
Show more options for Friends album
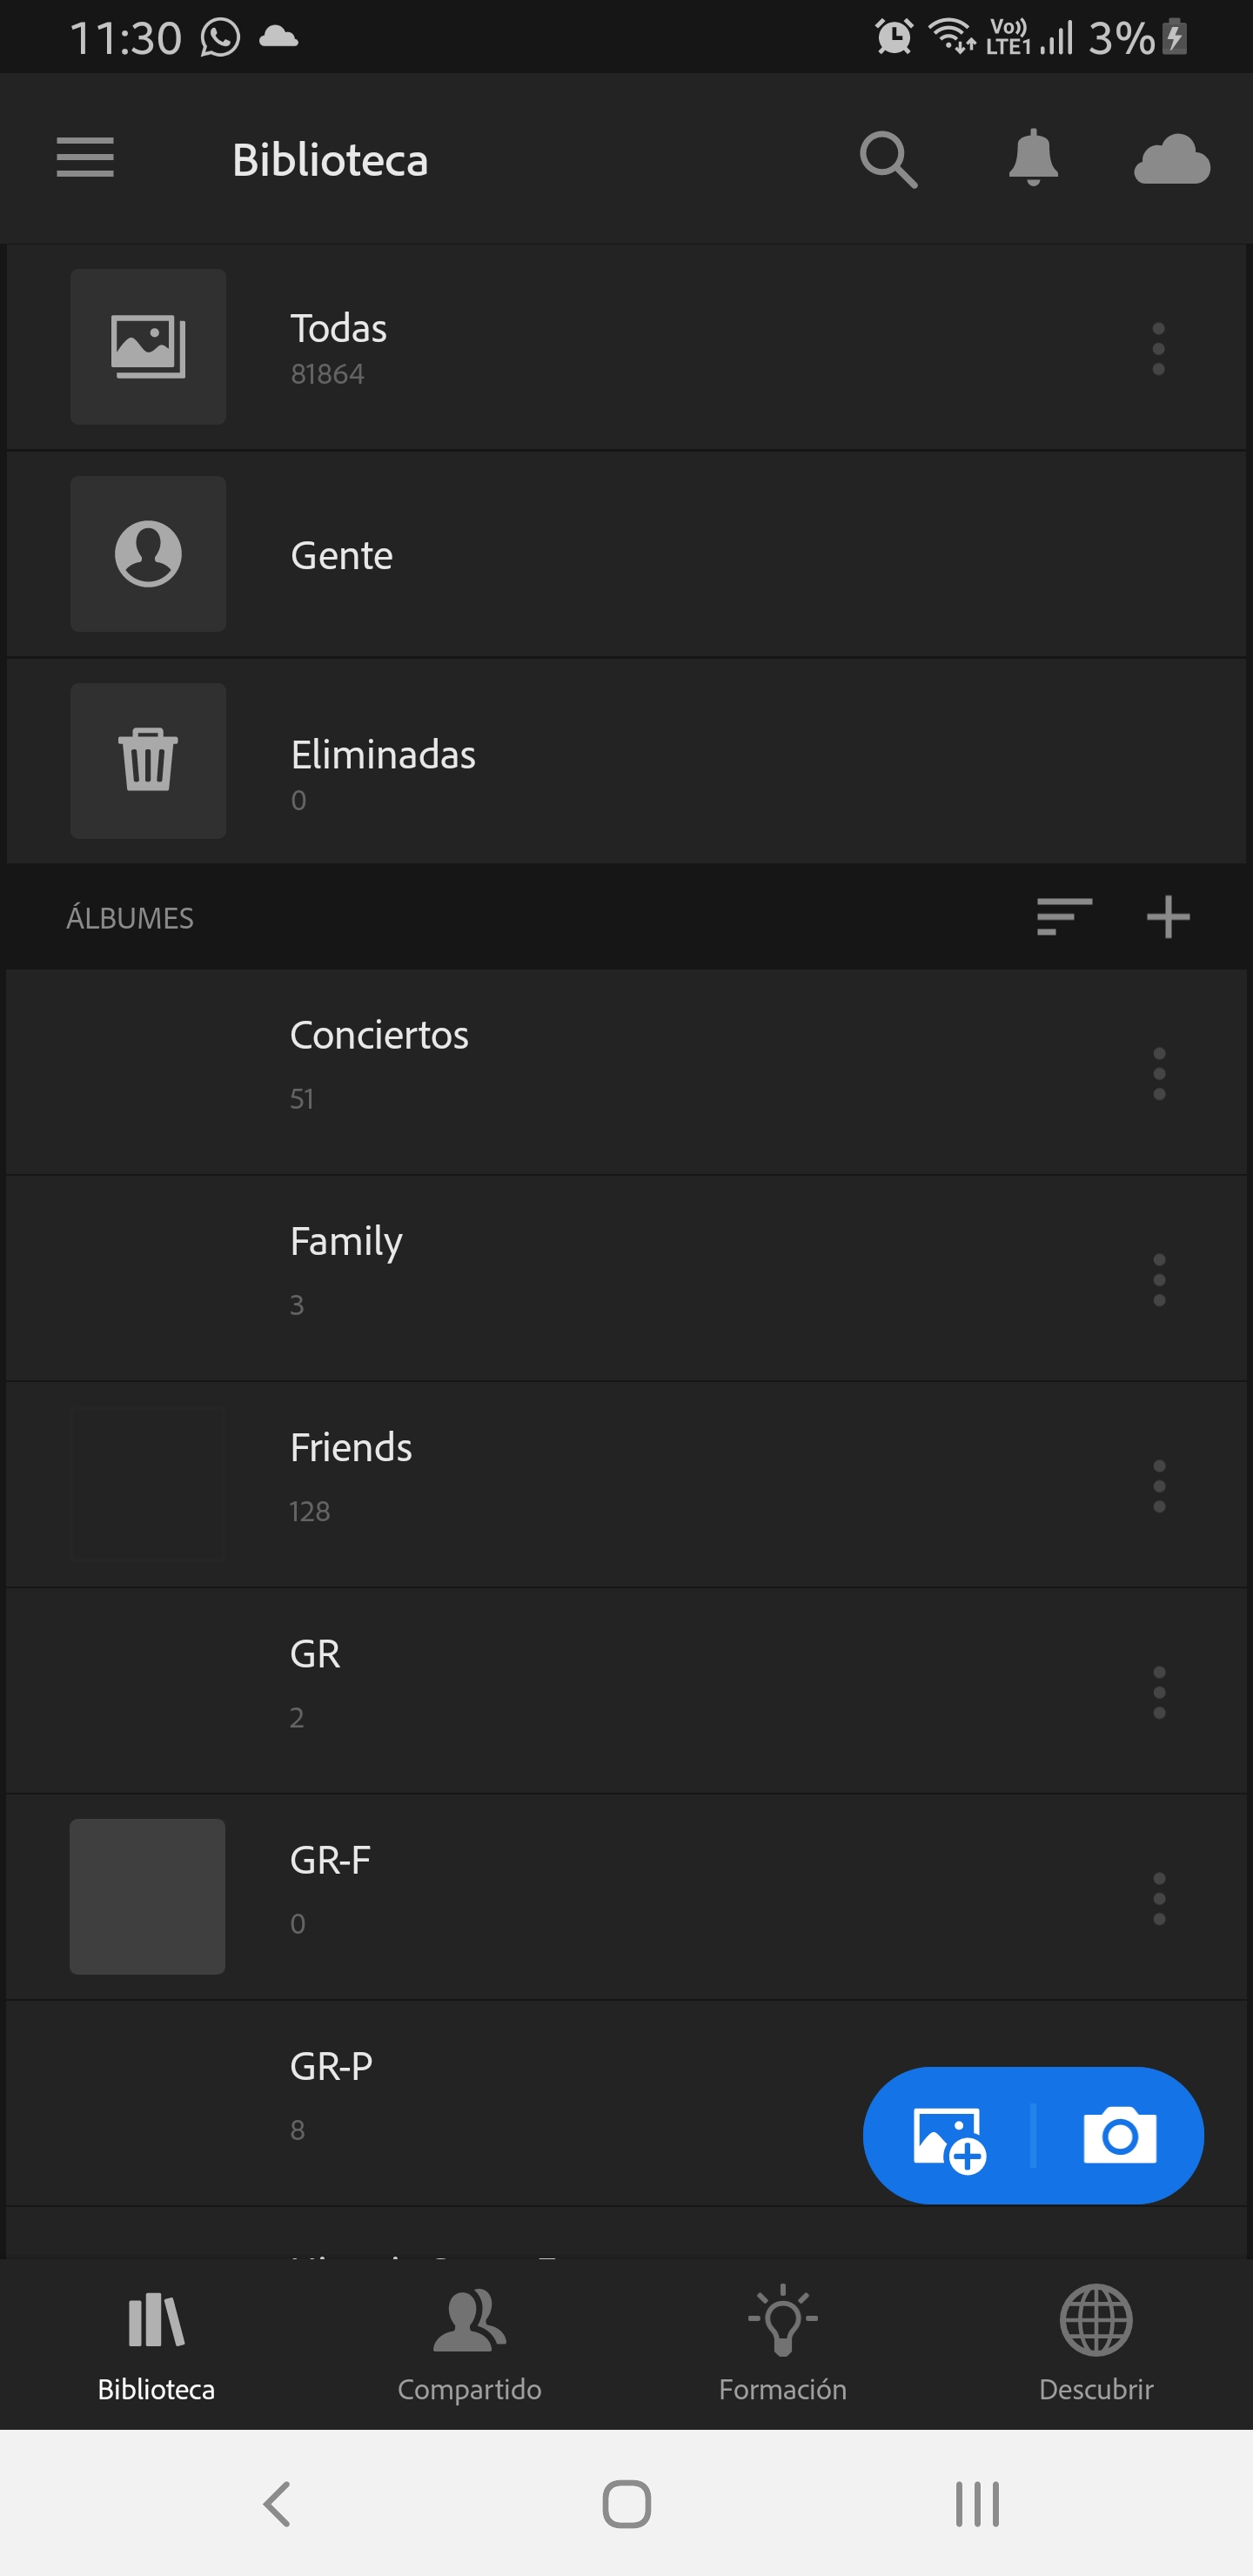pyautogui.click(x=1159, y=1486)
